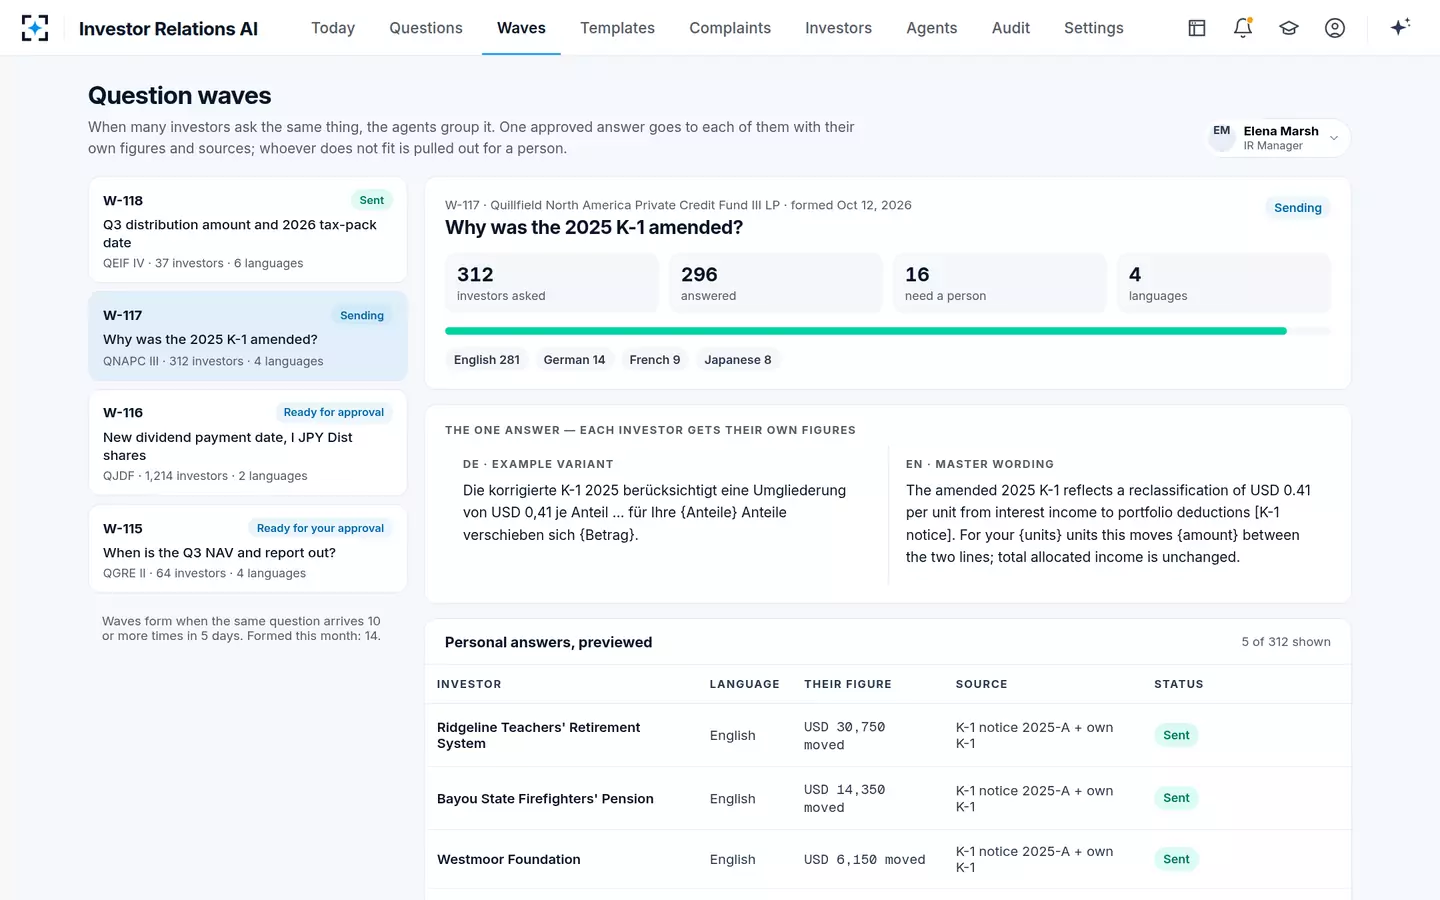Filter by the Japanese 8 chip
The image size is (1440, 900).
(738, 360)
